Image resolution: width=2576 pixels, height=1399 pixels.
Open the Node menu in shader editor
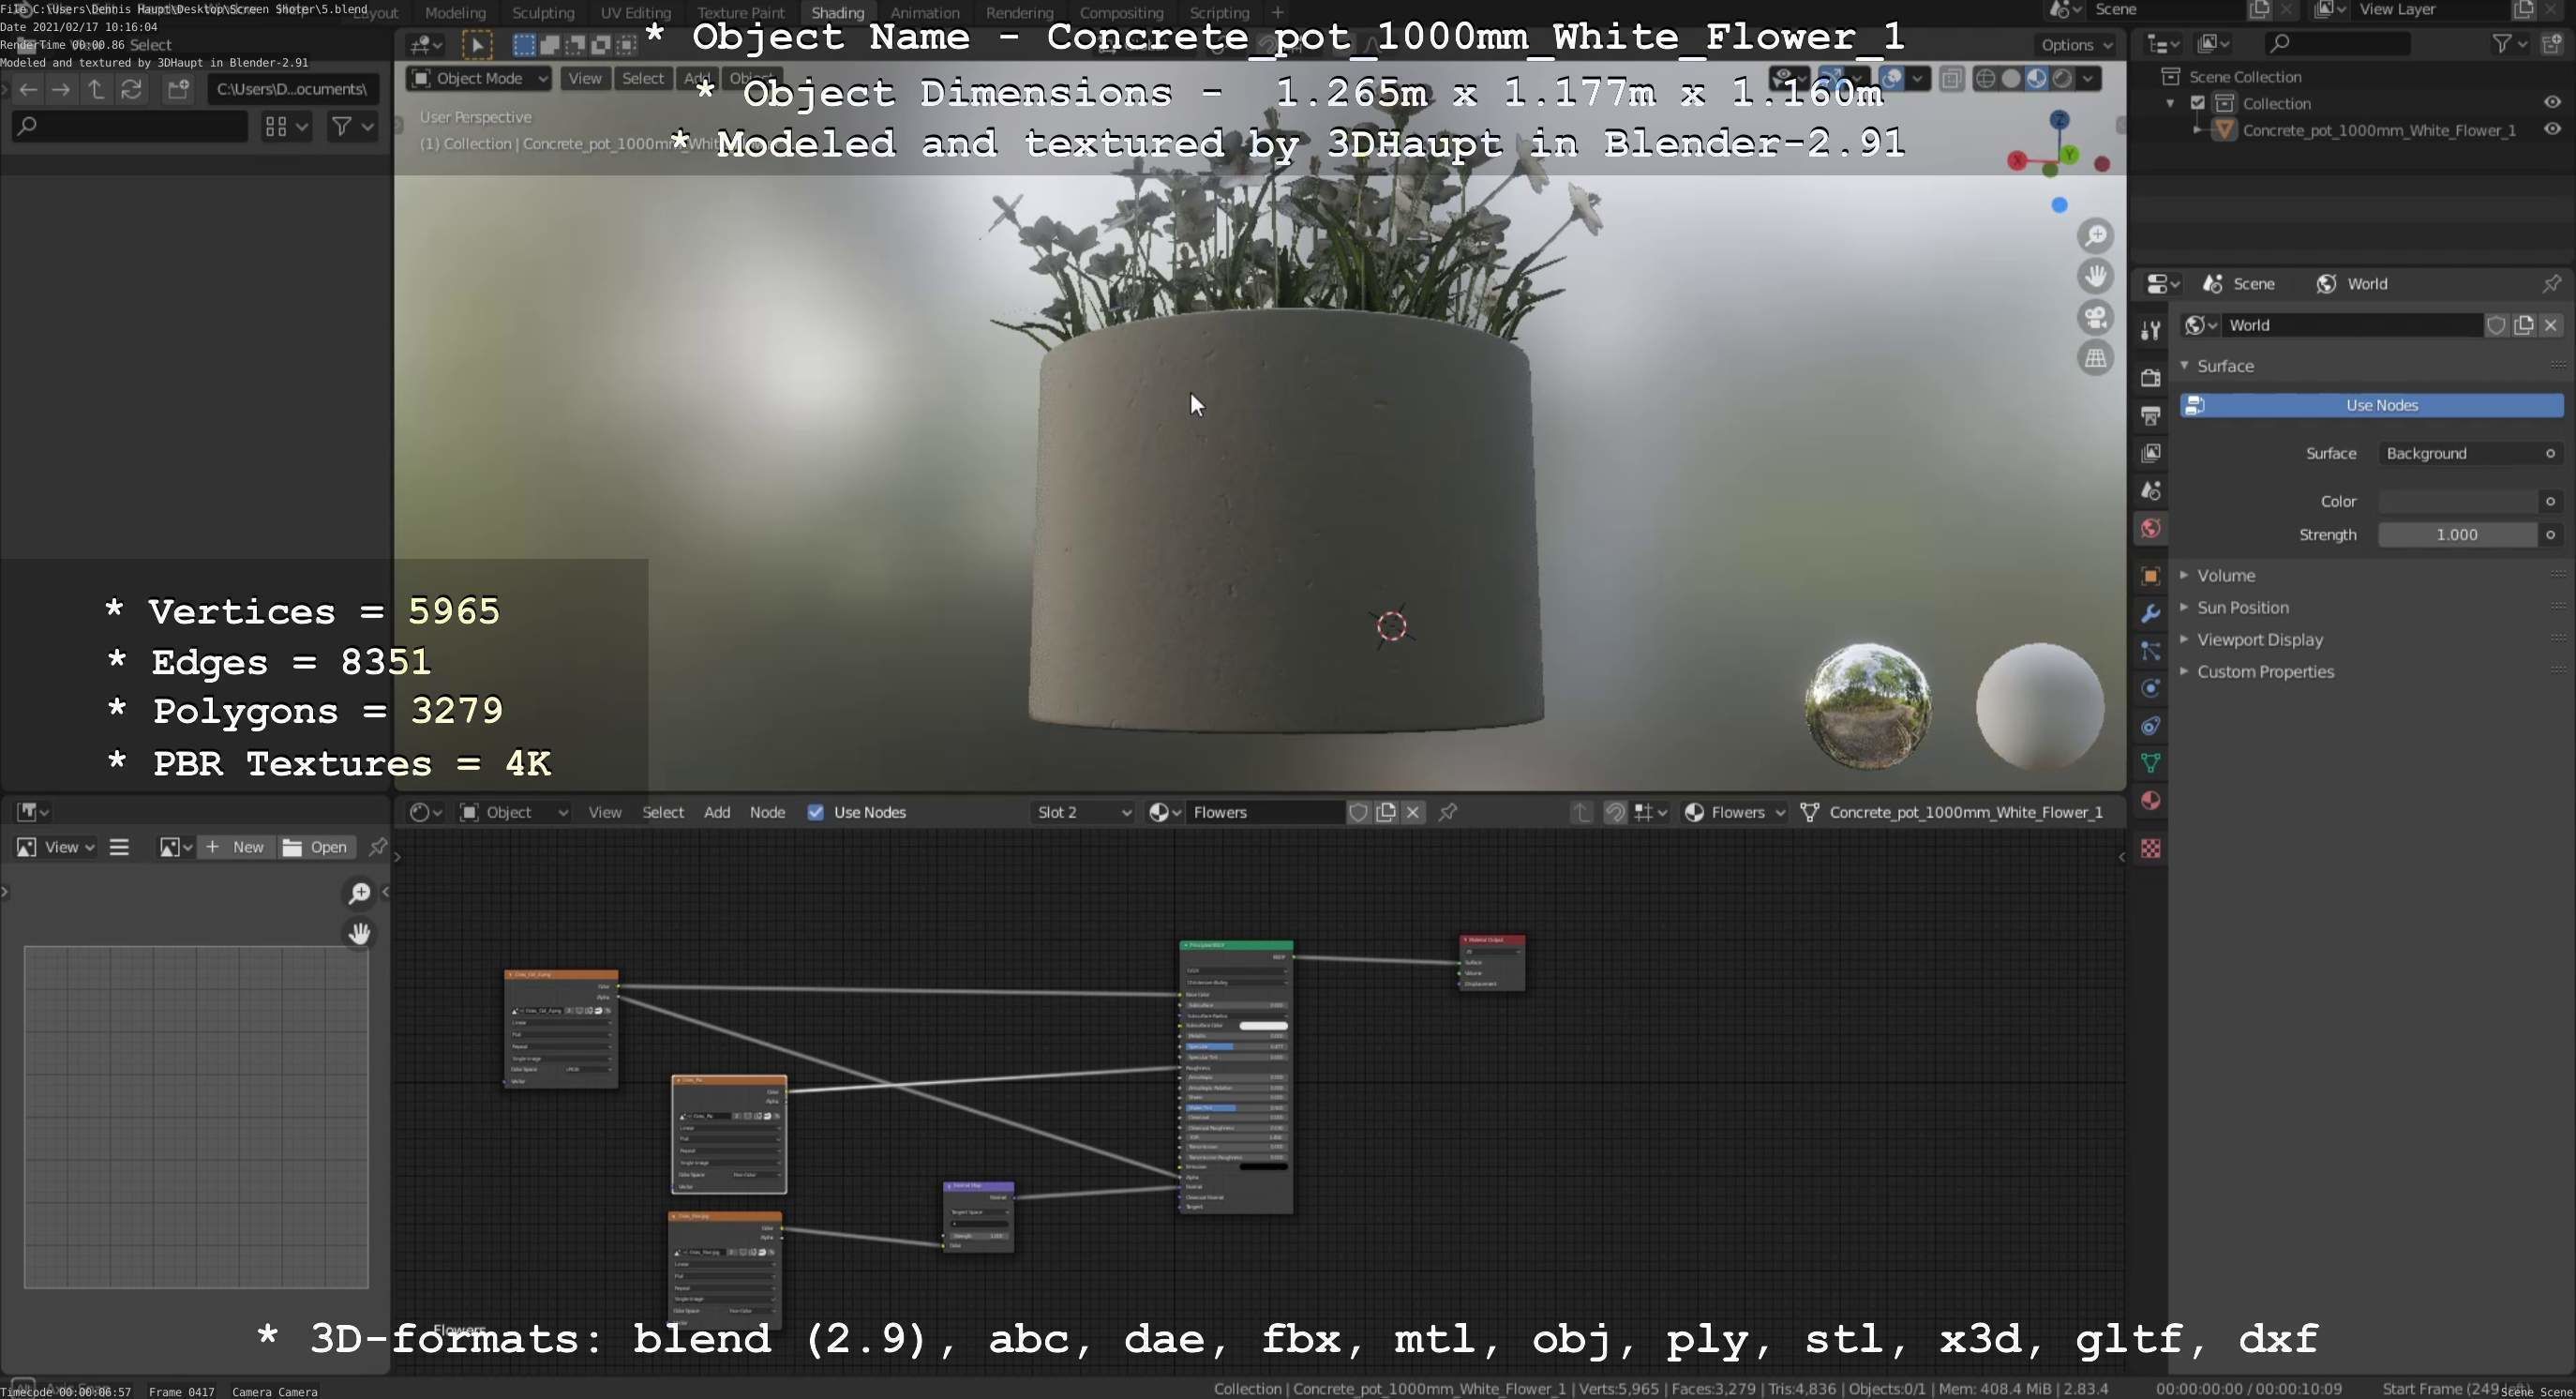(x=767, y=812)
